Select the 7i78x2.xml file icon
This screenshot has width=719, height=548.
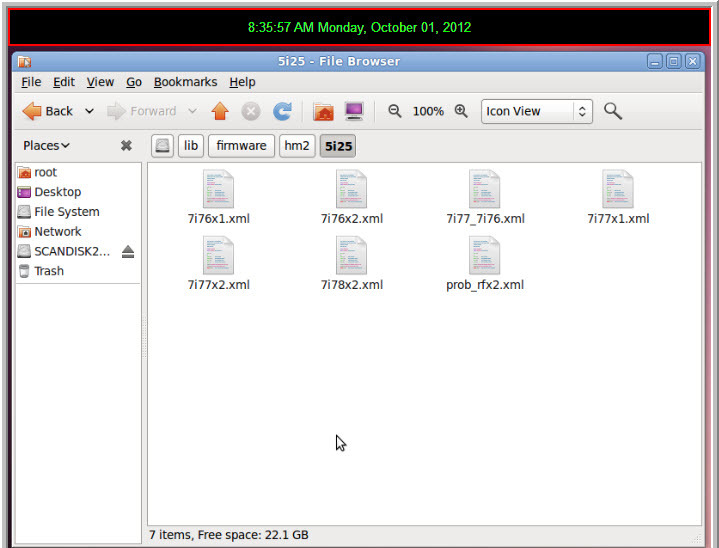(351, 255)
